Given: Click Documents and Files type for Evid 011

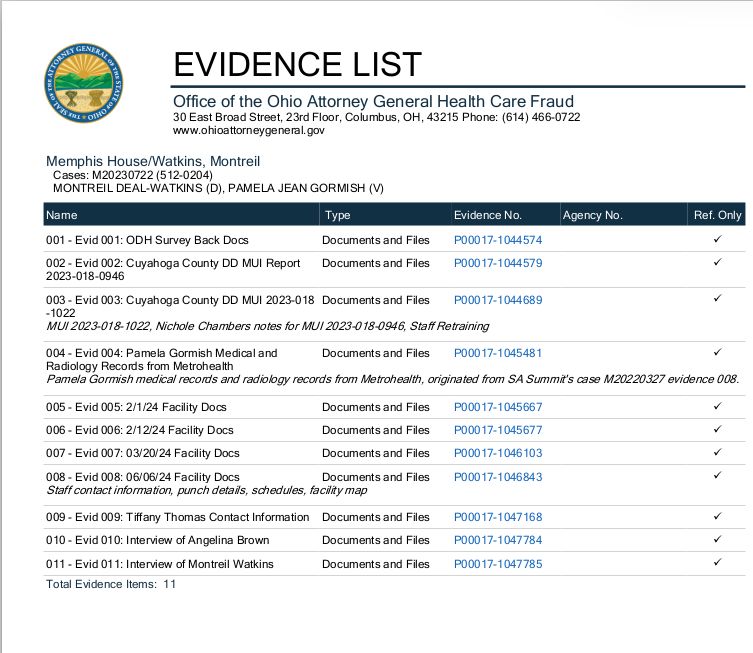Looking at the screenshot, I should (376, 564).
